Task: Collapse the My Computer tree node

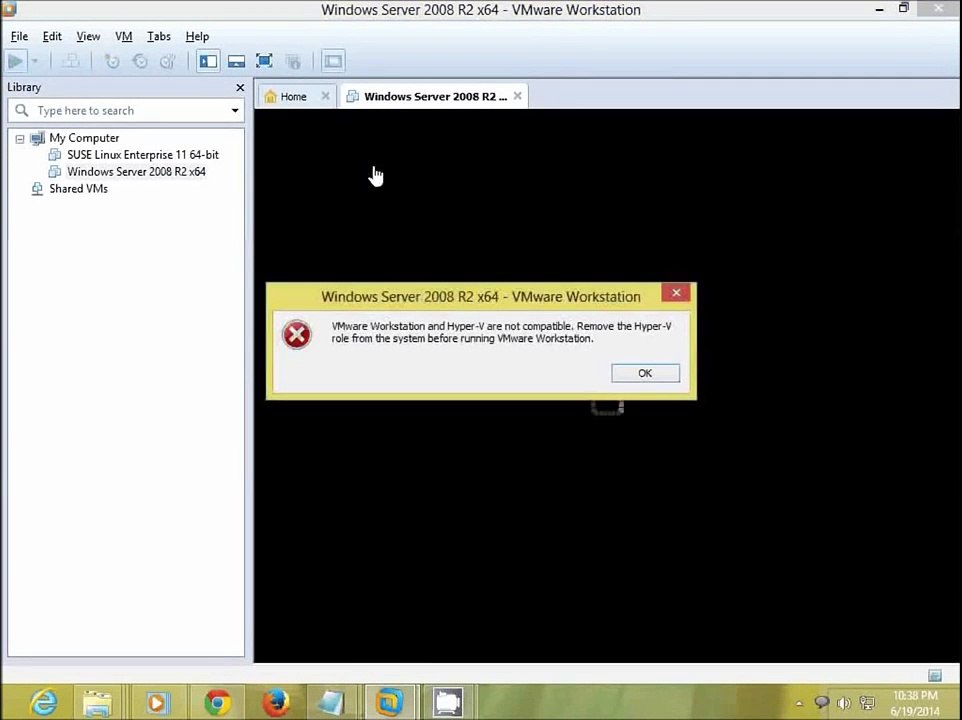Action: tap(20, 139)
